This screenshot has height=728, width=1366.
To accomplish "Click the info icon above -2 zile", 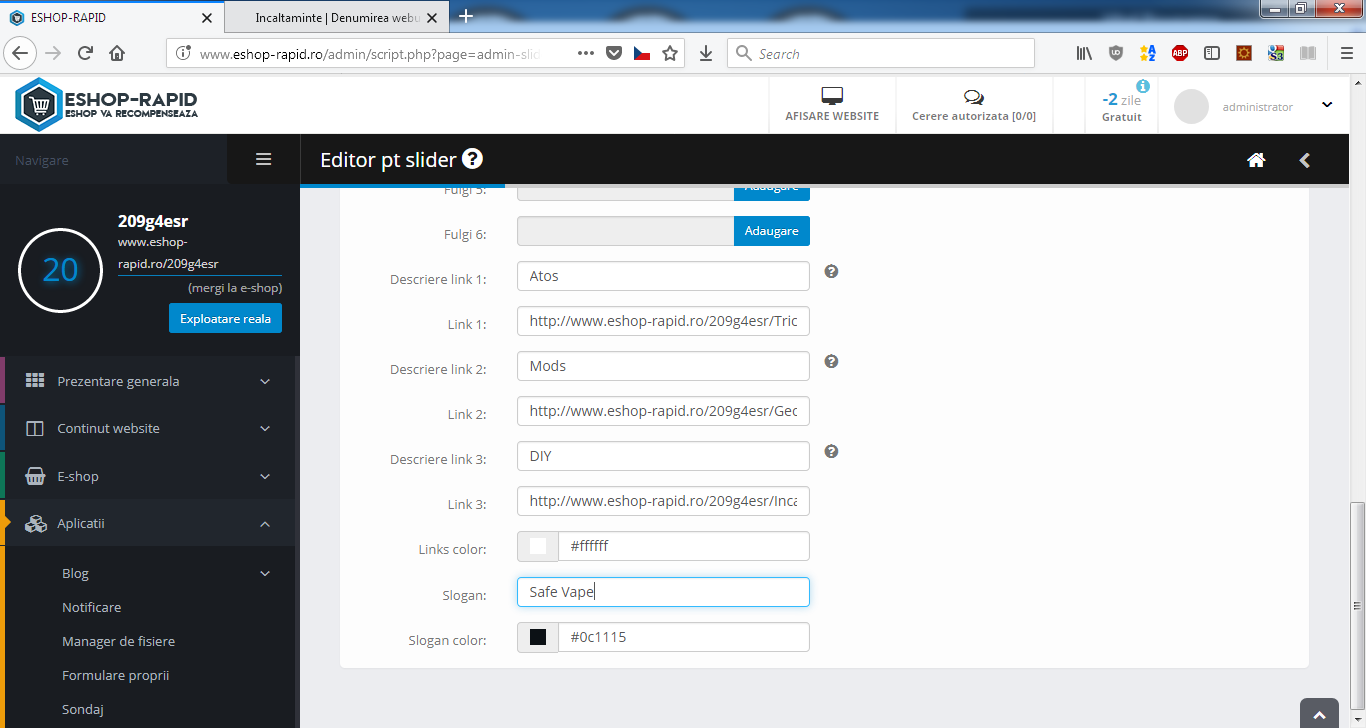I will tap(1142, 86).
